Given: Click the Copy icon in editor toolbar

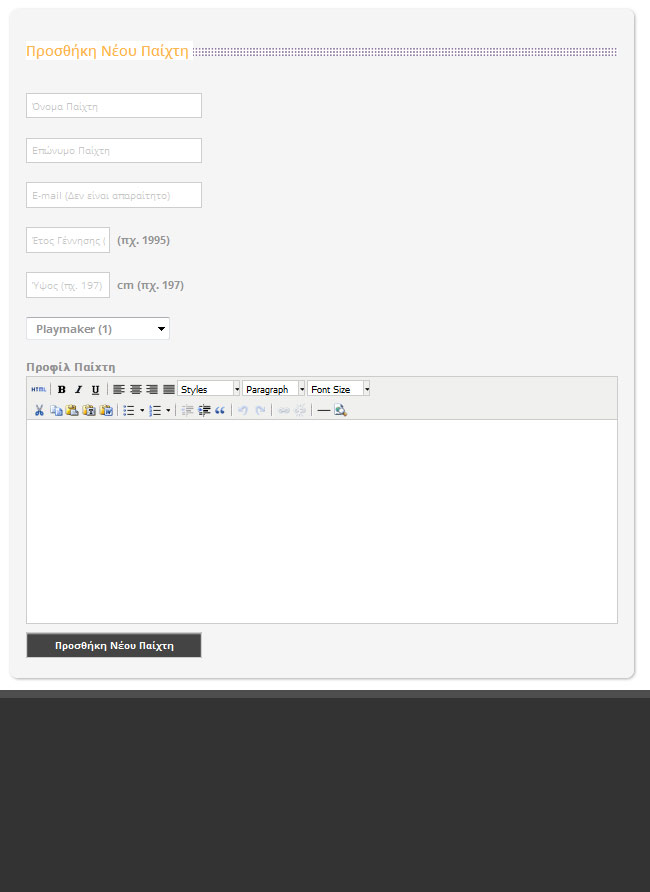Looking at the screenshot, I should (56, 410).
